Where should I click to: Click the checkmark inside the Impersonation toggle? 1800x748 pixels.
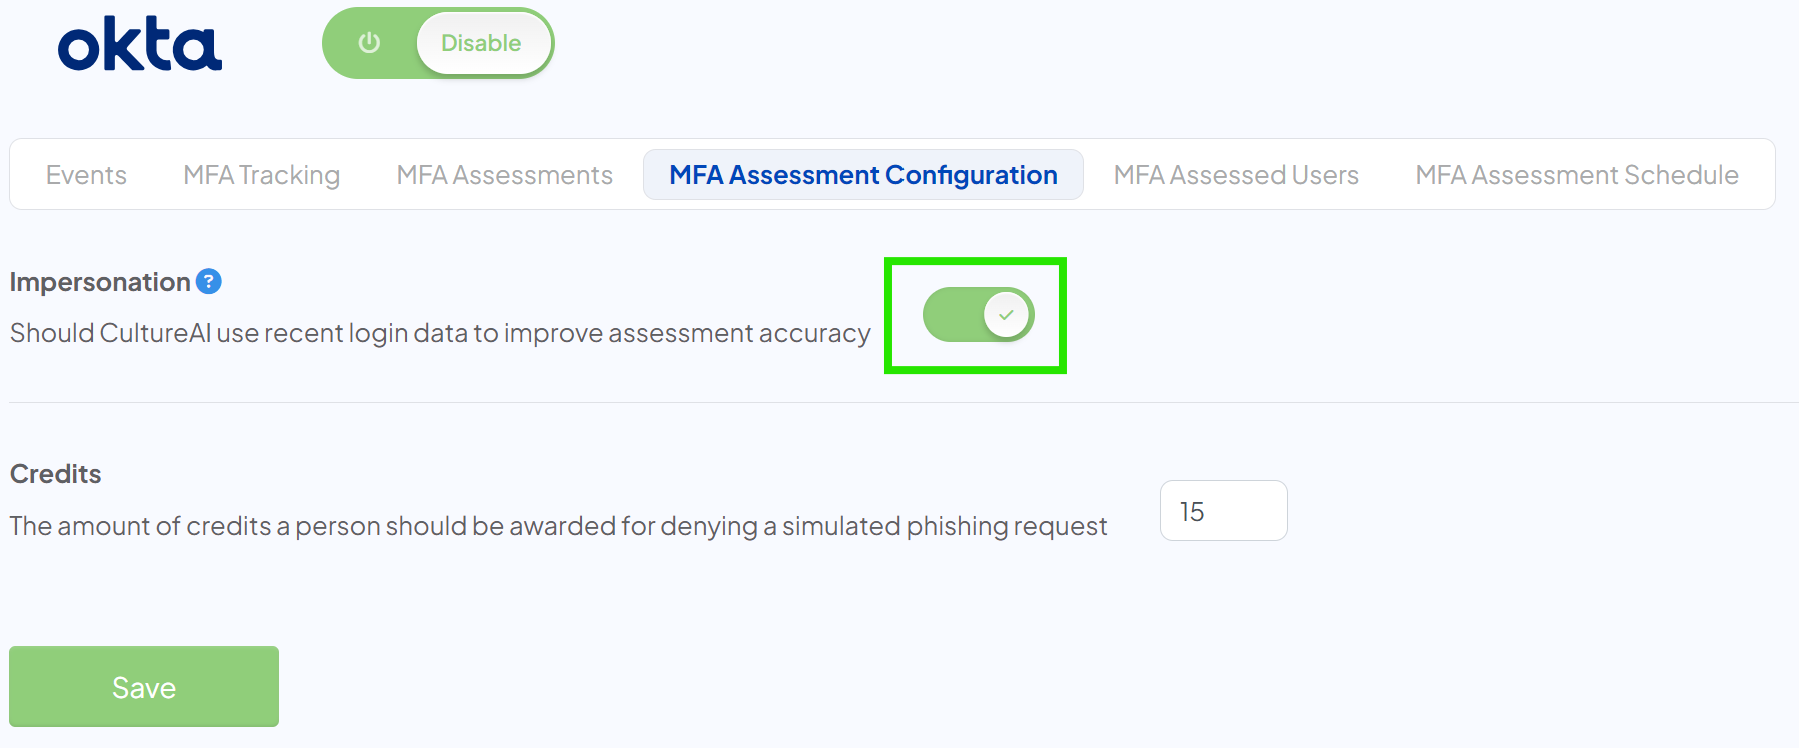click(x=1007, y=314)
